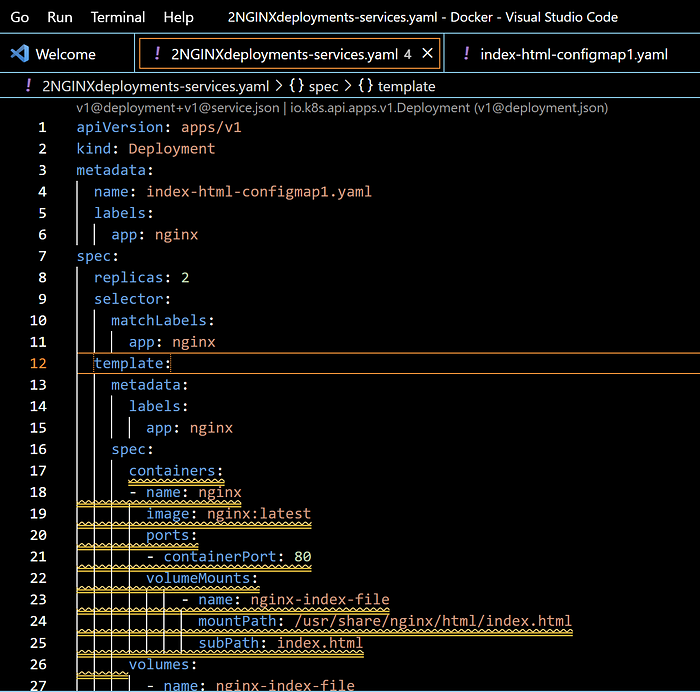Click YAML icon on index-html-configmap1.yaml tab
This screenshot has width=700, height=692.
click(467, 54)
